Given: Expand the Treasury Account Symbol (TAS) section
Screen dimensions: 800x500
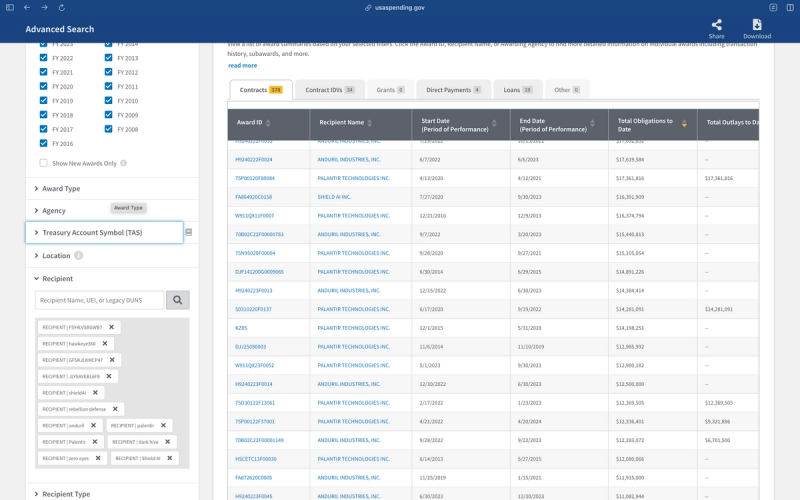Looking at the screenshot, I should [104, 232].
